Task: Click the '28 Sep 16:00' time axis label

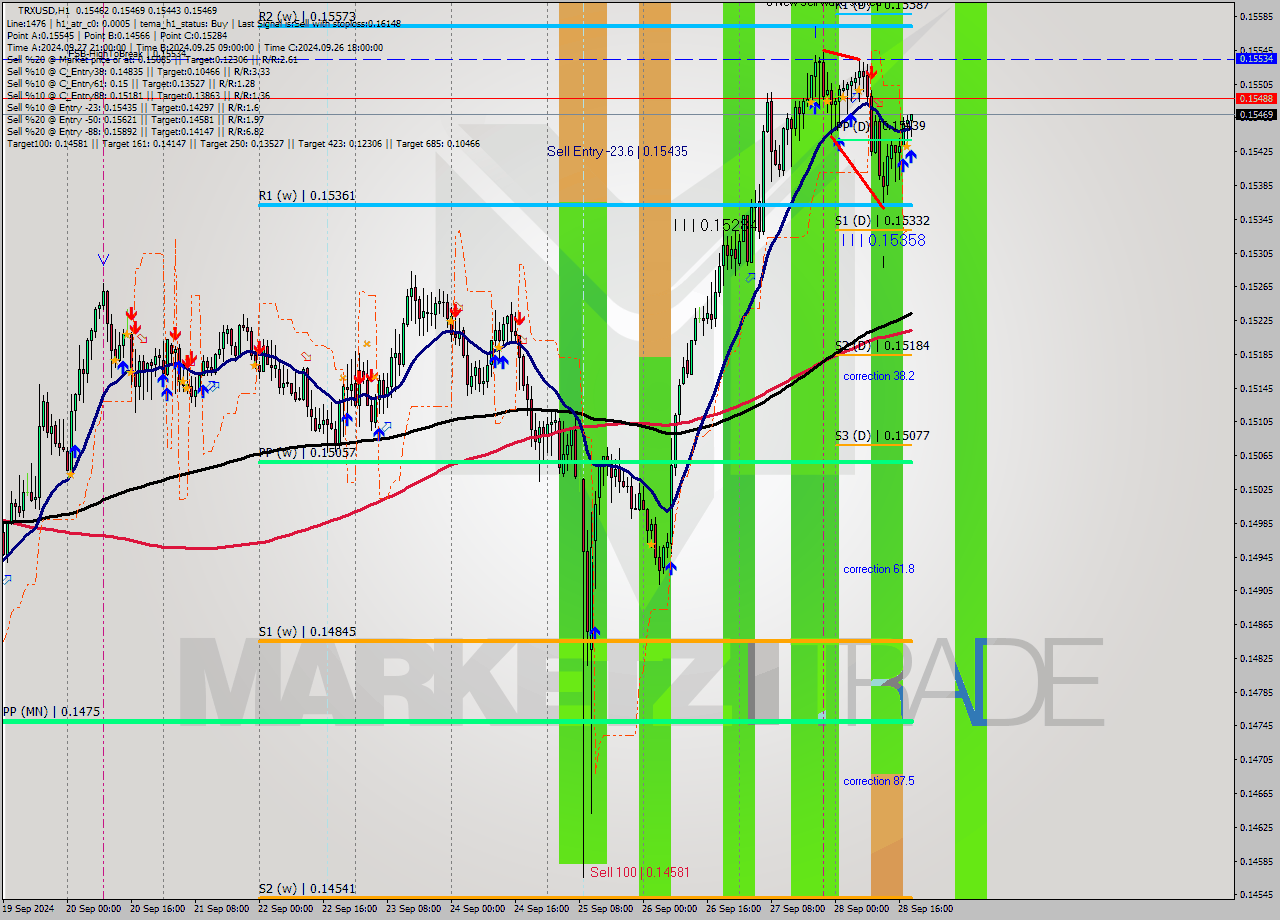Action: (925, 909)
